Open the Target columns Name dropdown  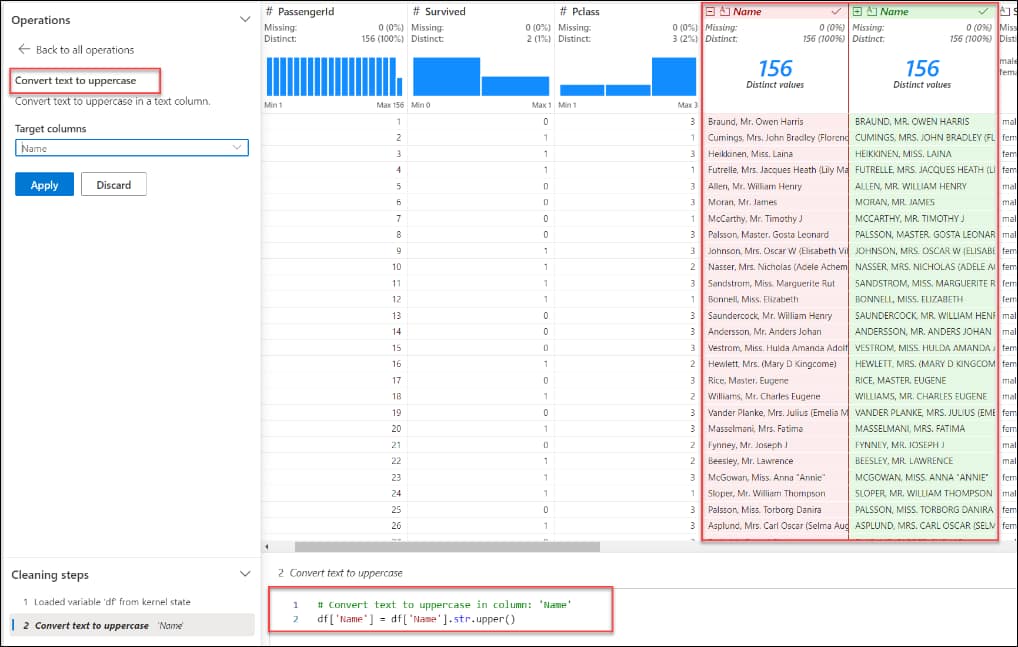coord(234,146)
